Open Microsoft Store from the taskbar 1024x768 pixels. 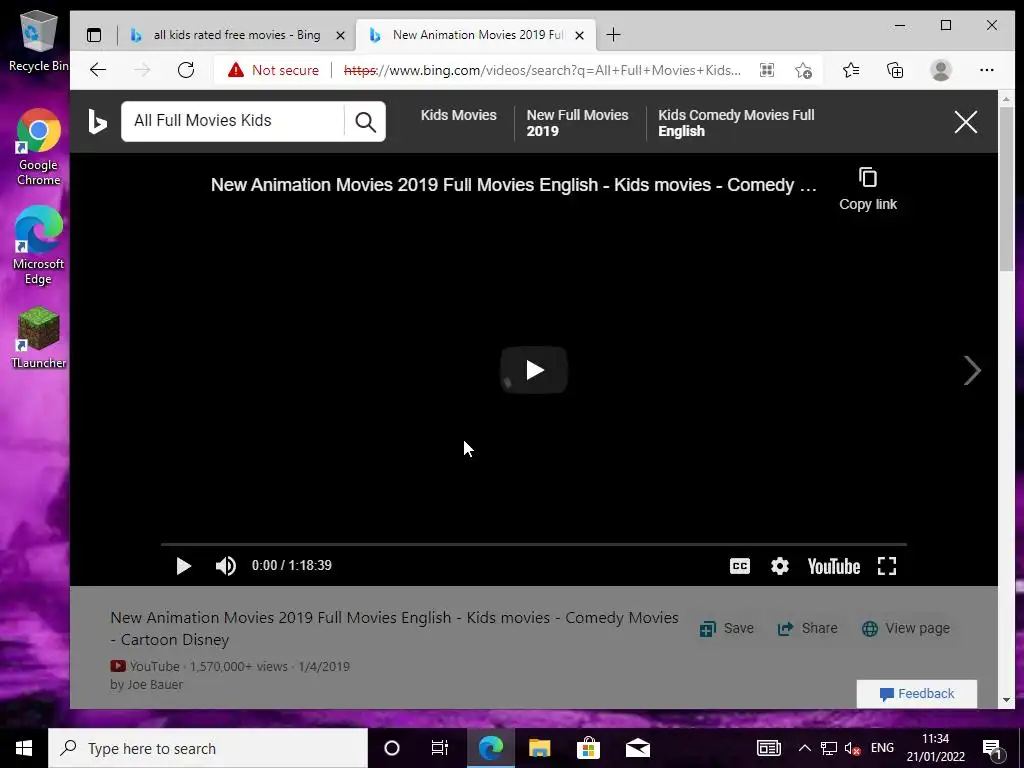(x=588, y=748)
